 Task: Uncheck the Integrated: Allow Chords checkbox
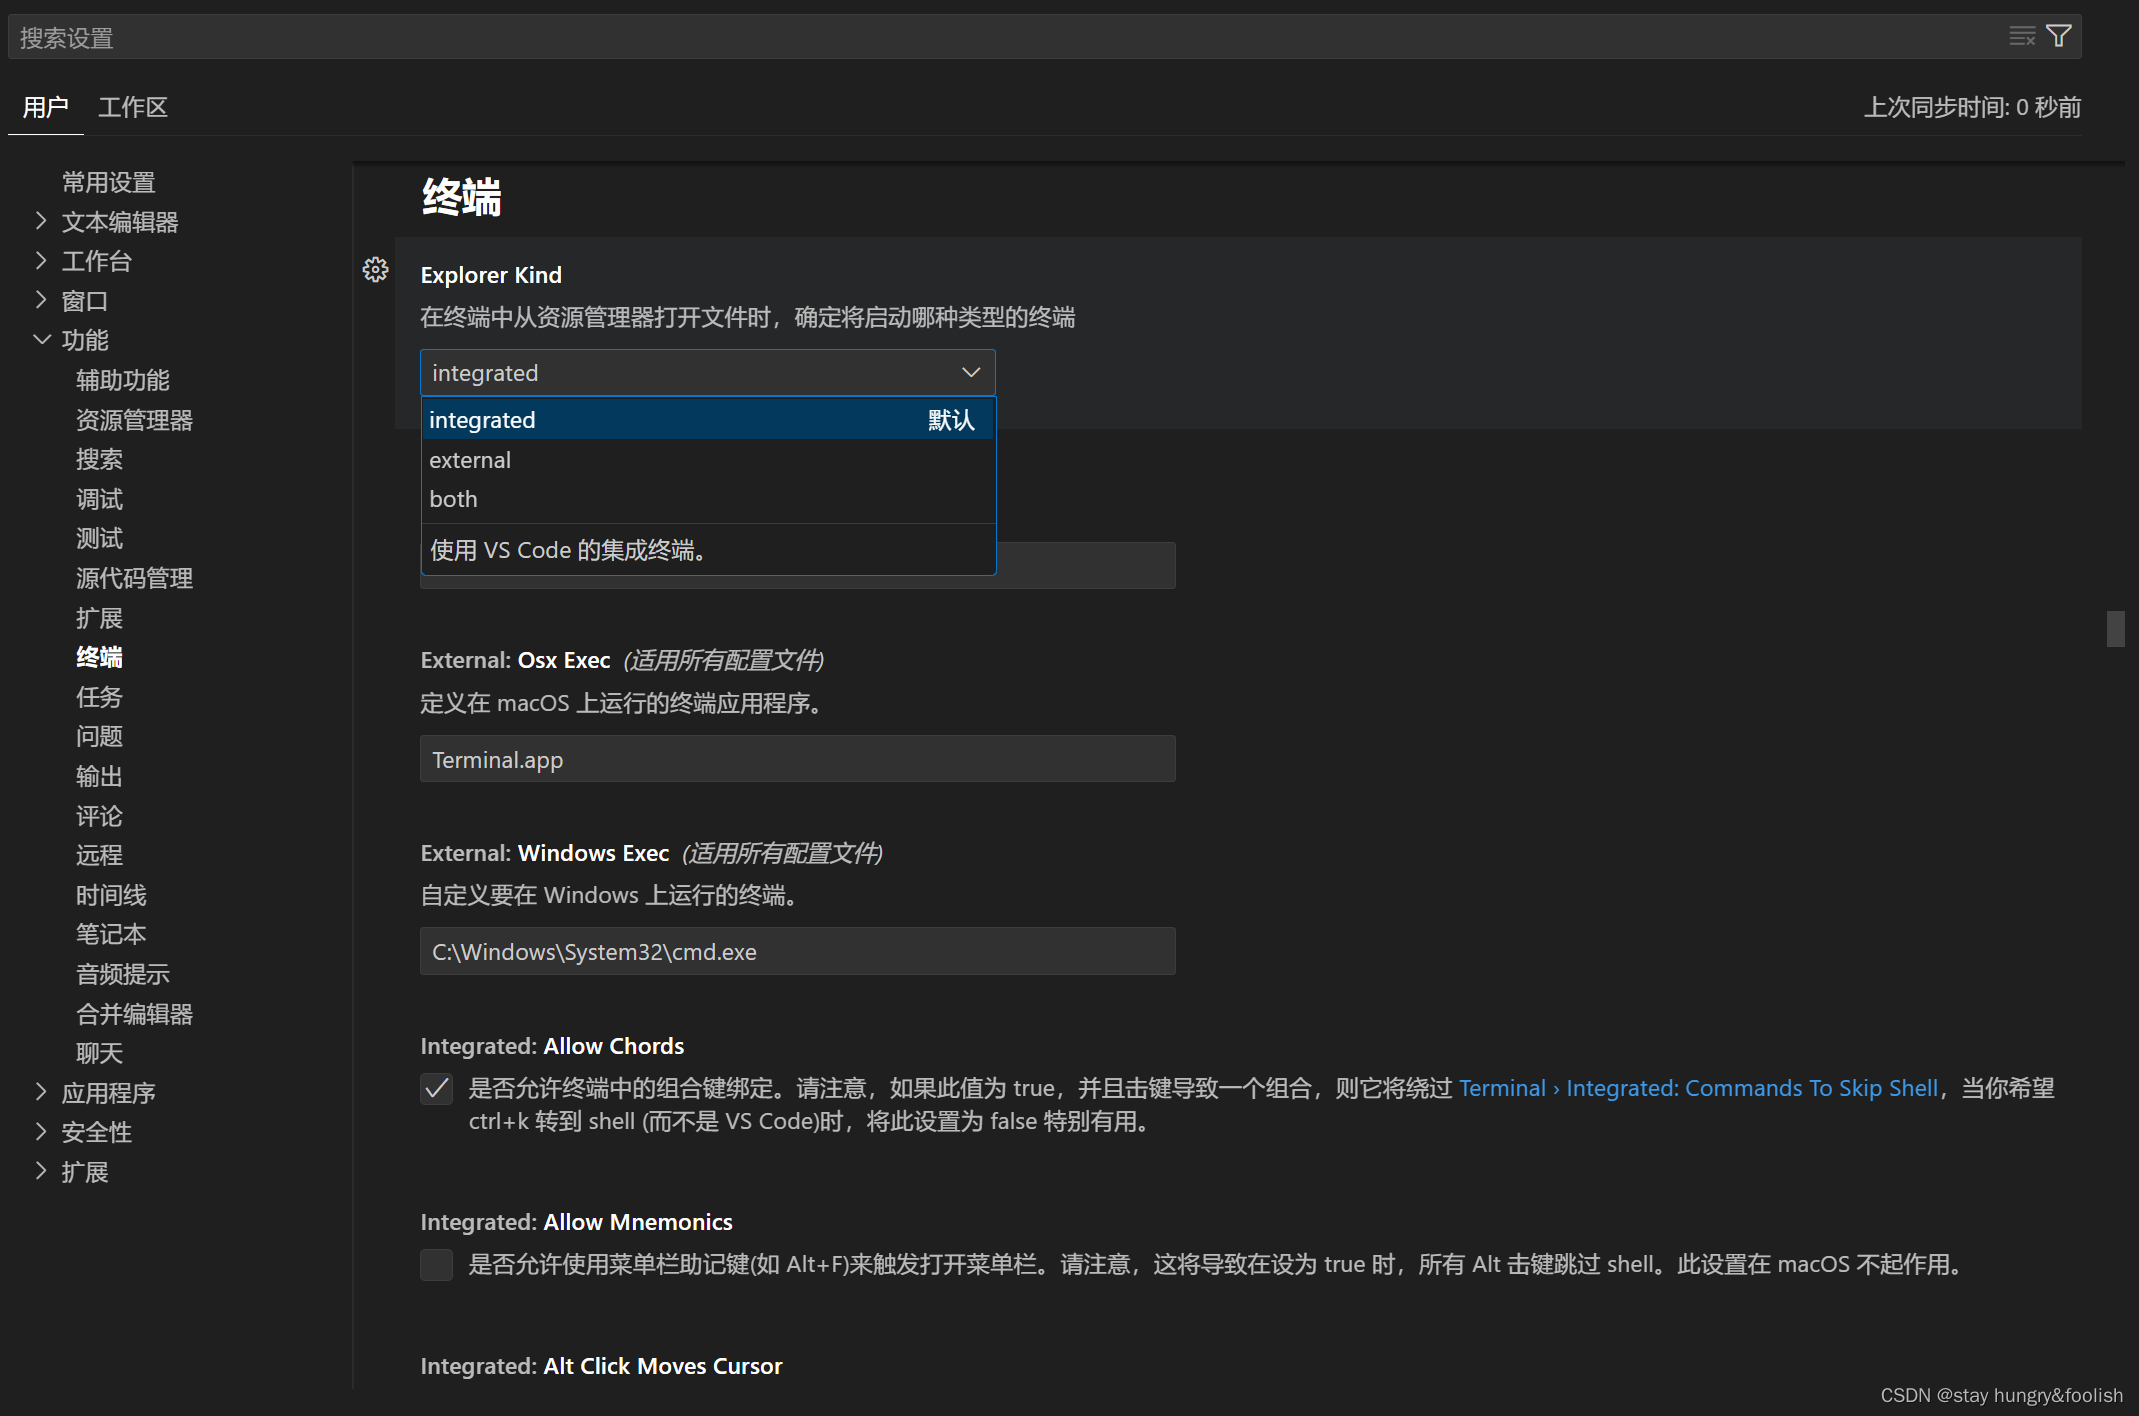[x=436, y=1088]
